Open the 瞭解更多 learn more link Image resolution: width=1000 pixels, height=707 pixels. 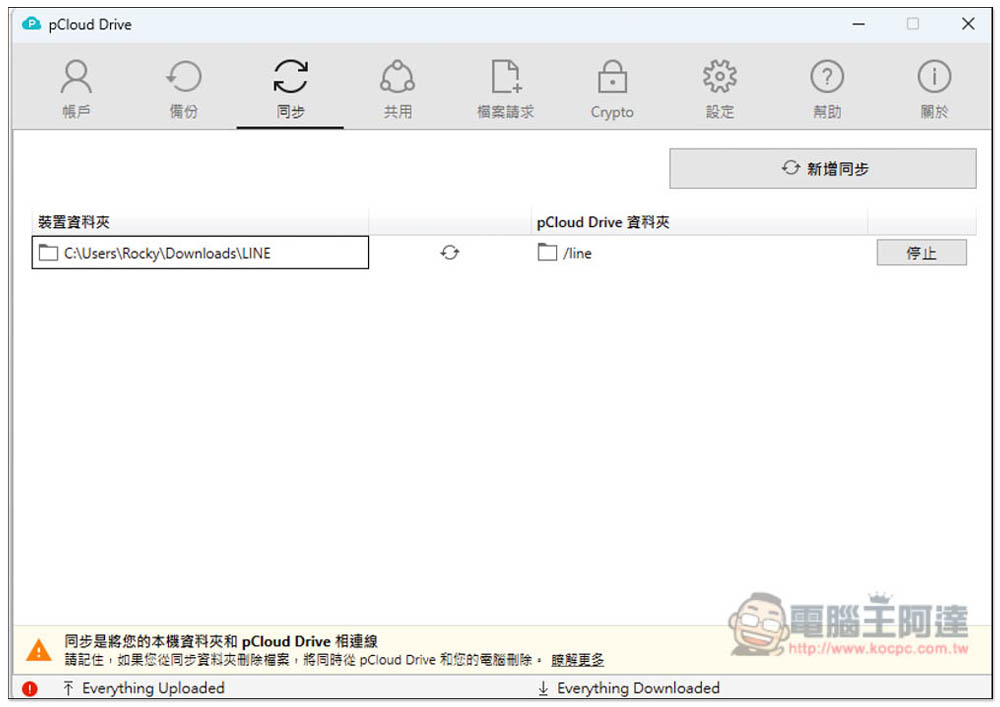coord(577,660)
